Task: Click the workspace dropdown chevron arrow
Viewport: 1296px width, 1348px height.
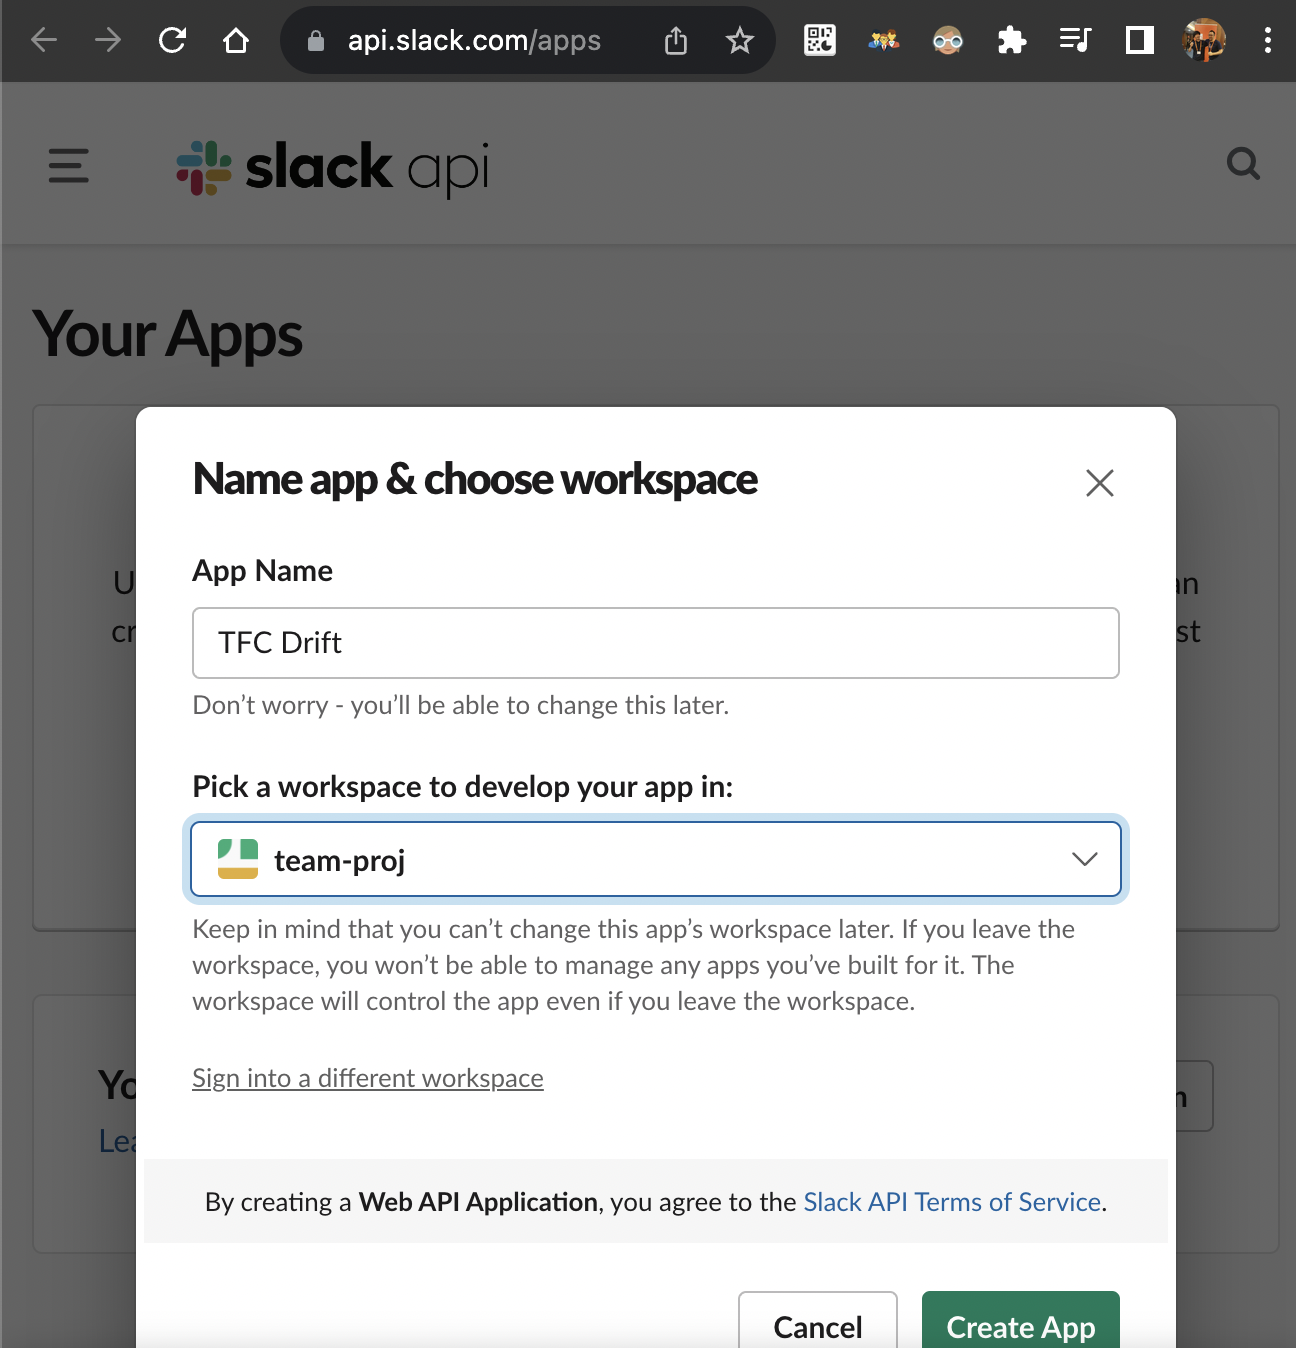Action: click(x=1085, y=859)
